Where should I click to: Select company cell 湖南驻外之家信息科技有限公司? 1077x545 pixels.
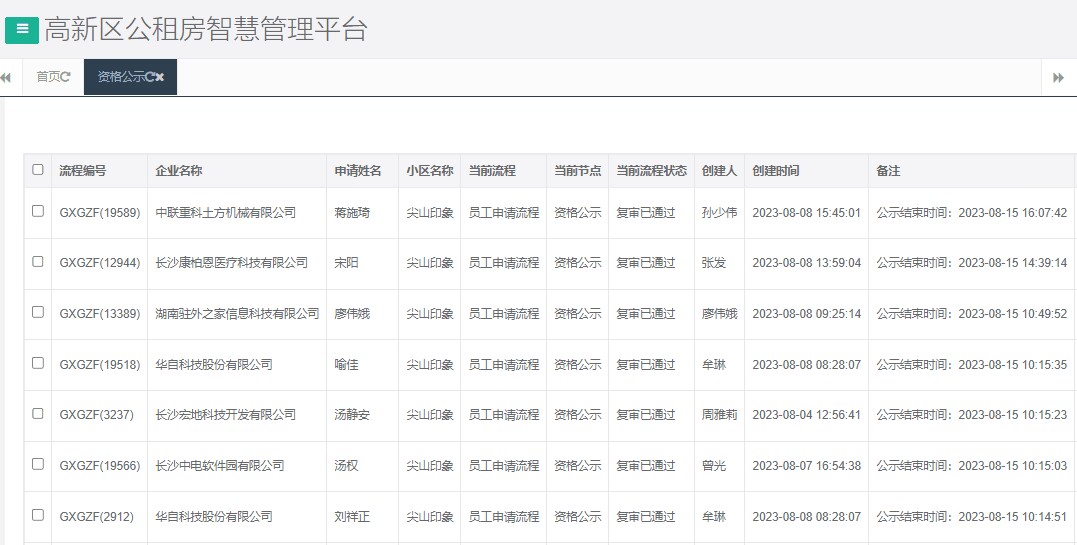pyautogui.click(x=237, y=313)
